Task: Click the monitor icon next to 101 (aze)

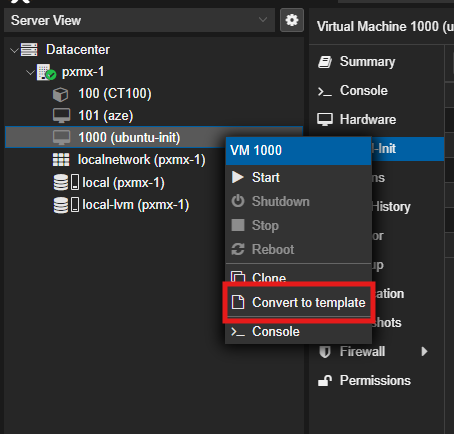Action: point(61,116)
